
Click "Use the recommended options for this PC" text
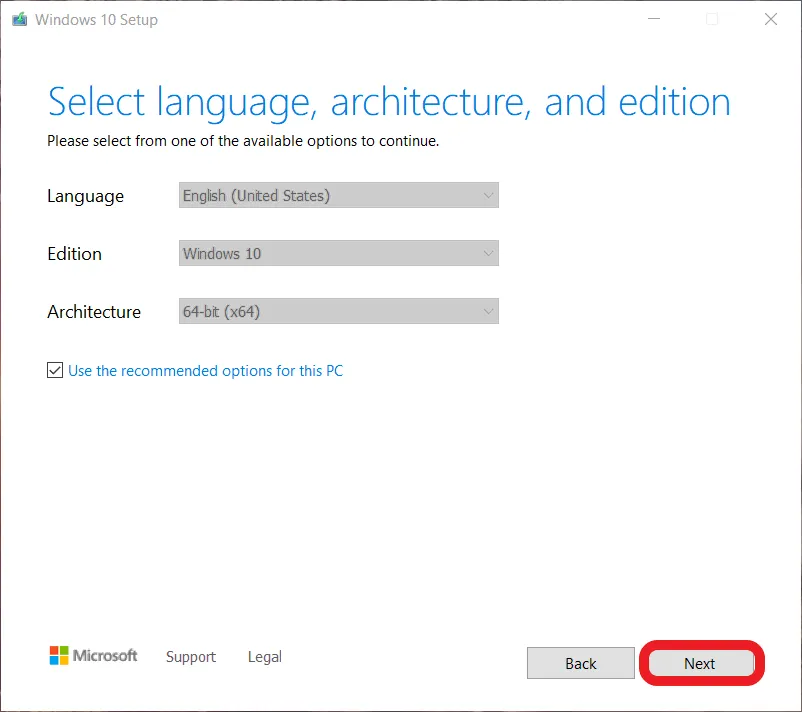pos(205,371)
